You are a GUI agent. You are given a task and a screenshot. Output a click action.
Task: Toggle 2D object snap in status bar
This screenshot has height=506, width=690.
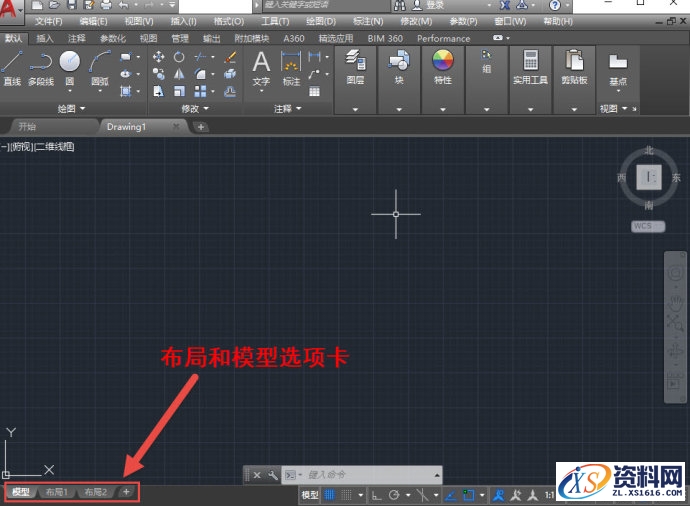tap(469, 495)
